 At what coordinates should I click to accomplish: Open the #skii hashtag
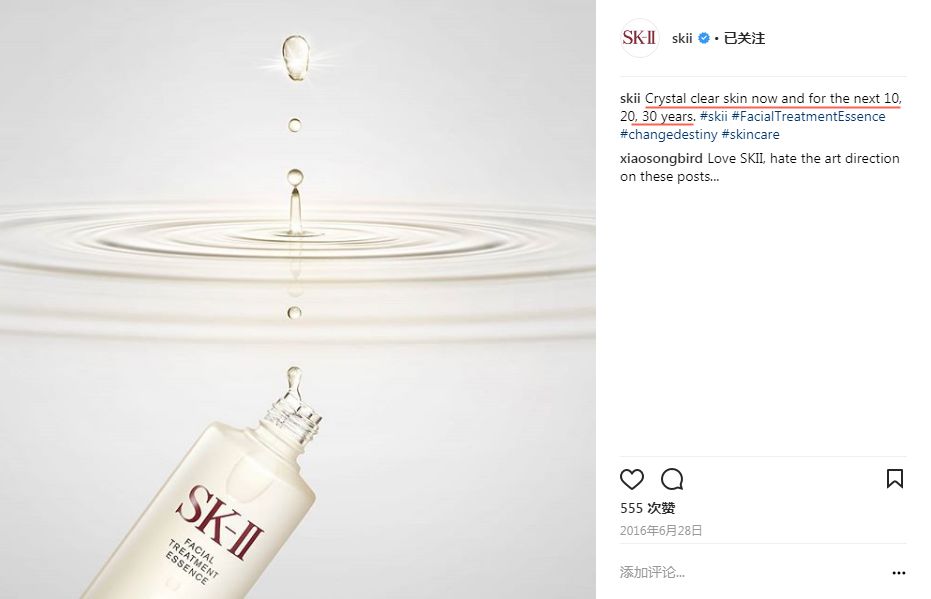713,116
